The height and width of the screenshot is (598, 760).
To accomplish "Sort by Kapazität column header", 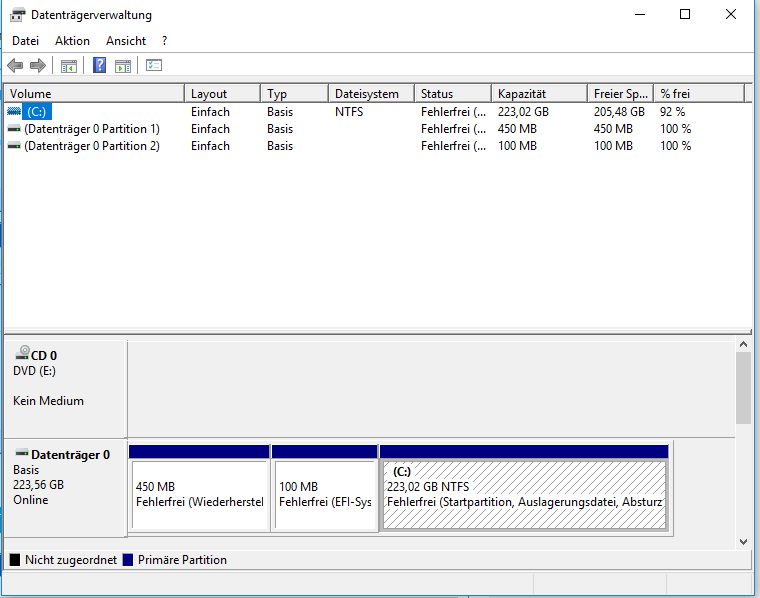I will click(x=539, y=94).
